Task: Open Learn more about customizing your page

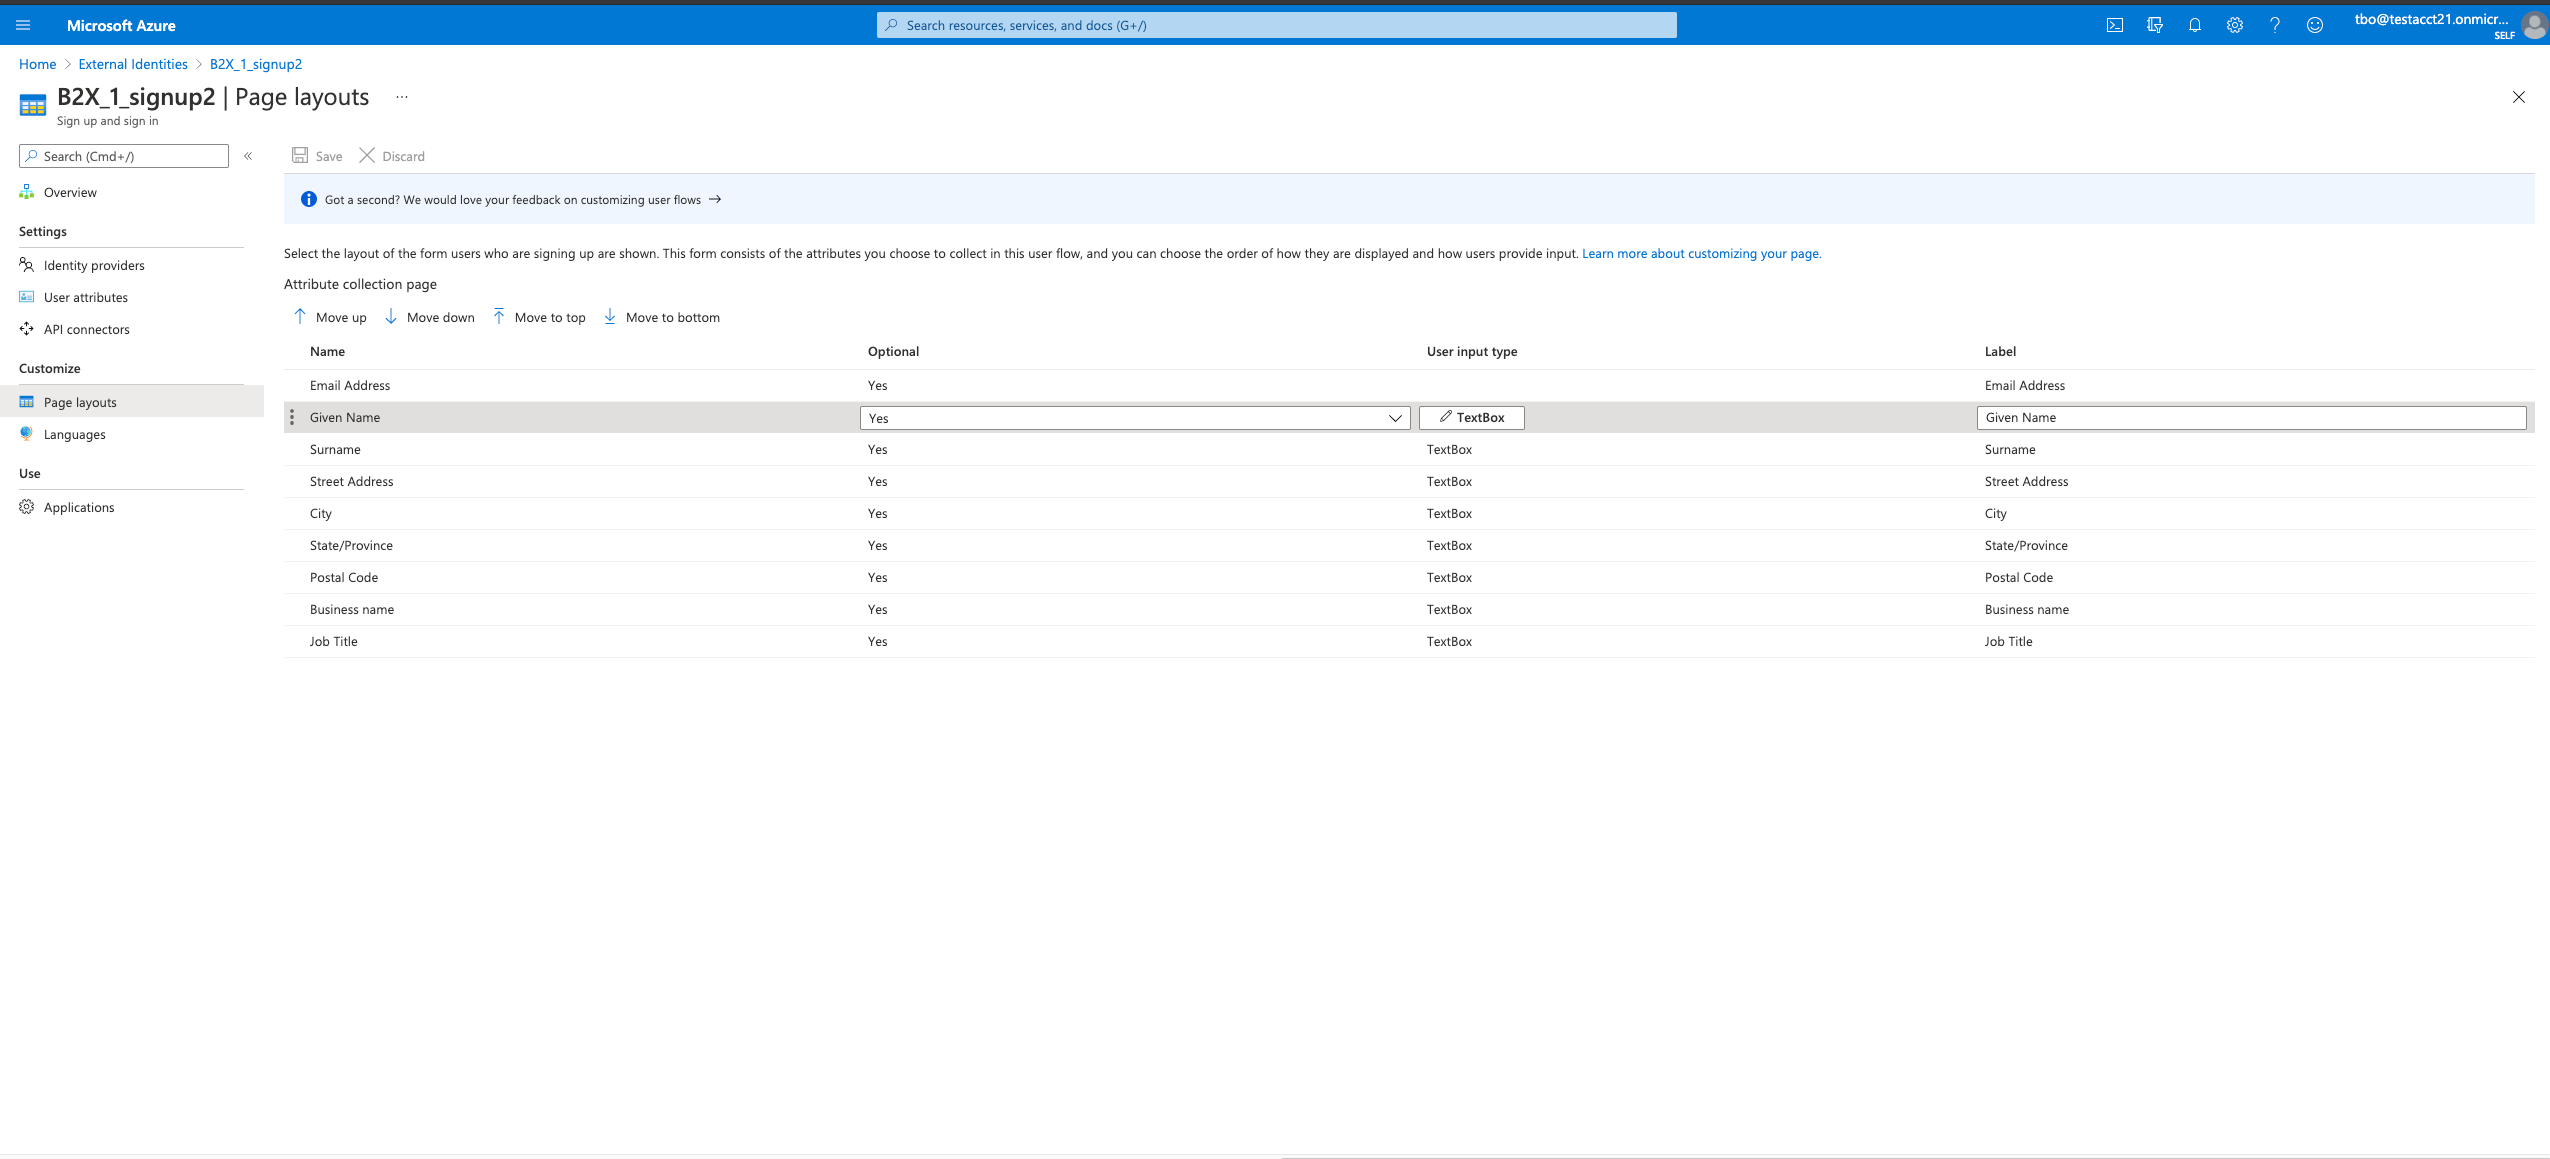Action: (x=1700, y=253)
